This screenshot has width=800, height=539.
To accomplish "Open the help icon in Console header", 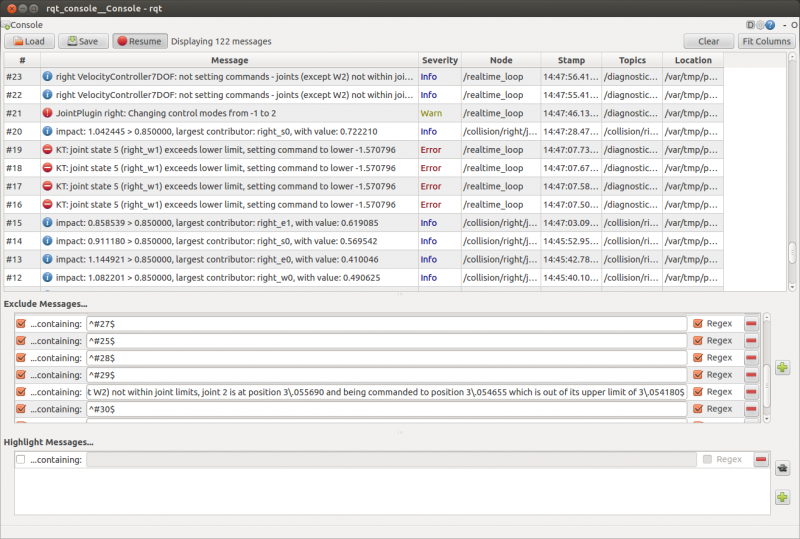I will tap(770, 24).
